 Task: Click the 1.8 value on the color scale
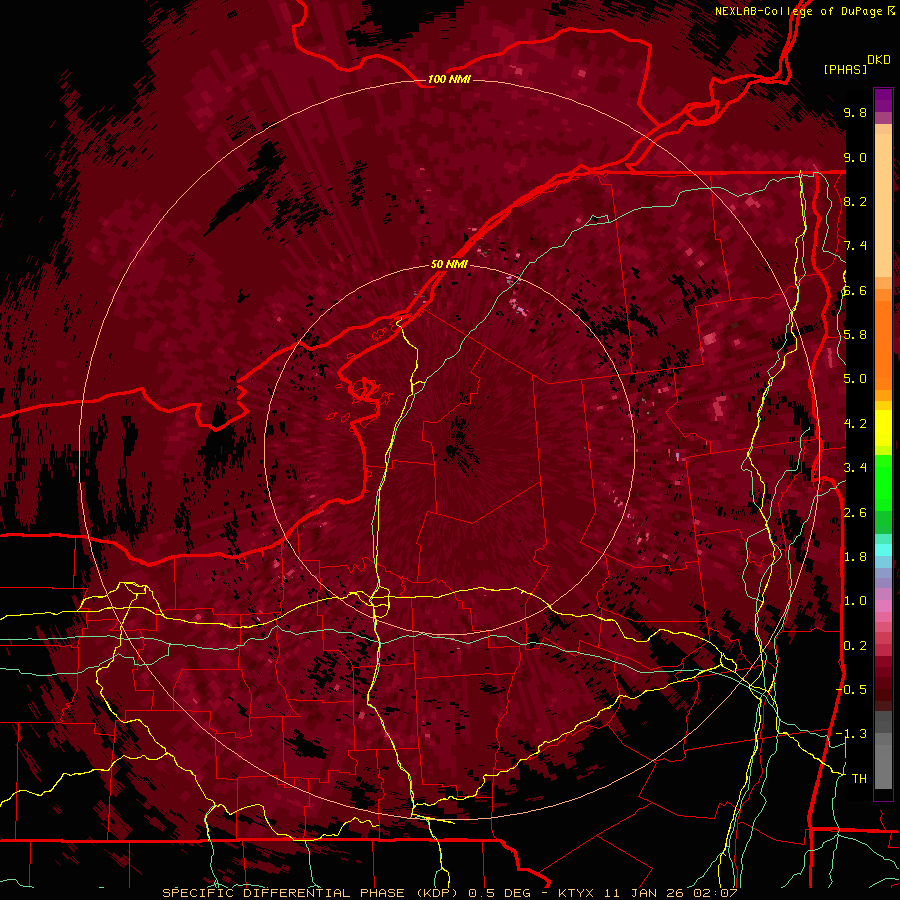click(x=855, y=557)
